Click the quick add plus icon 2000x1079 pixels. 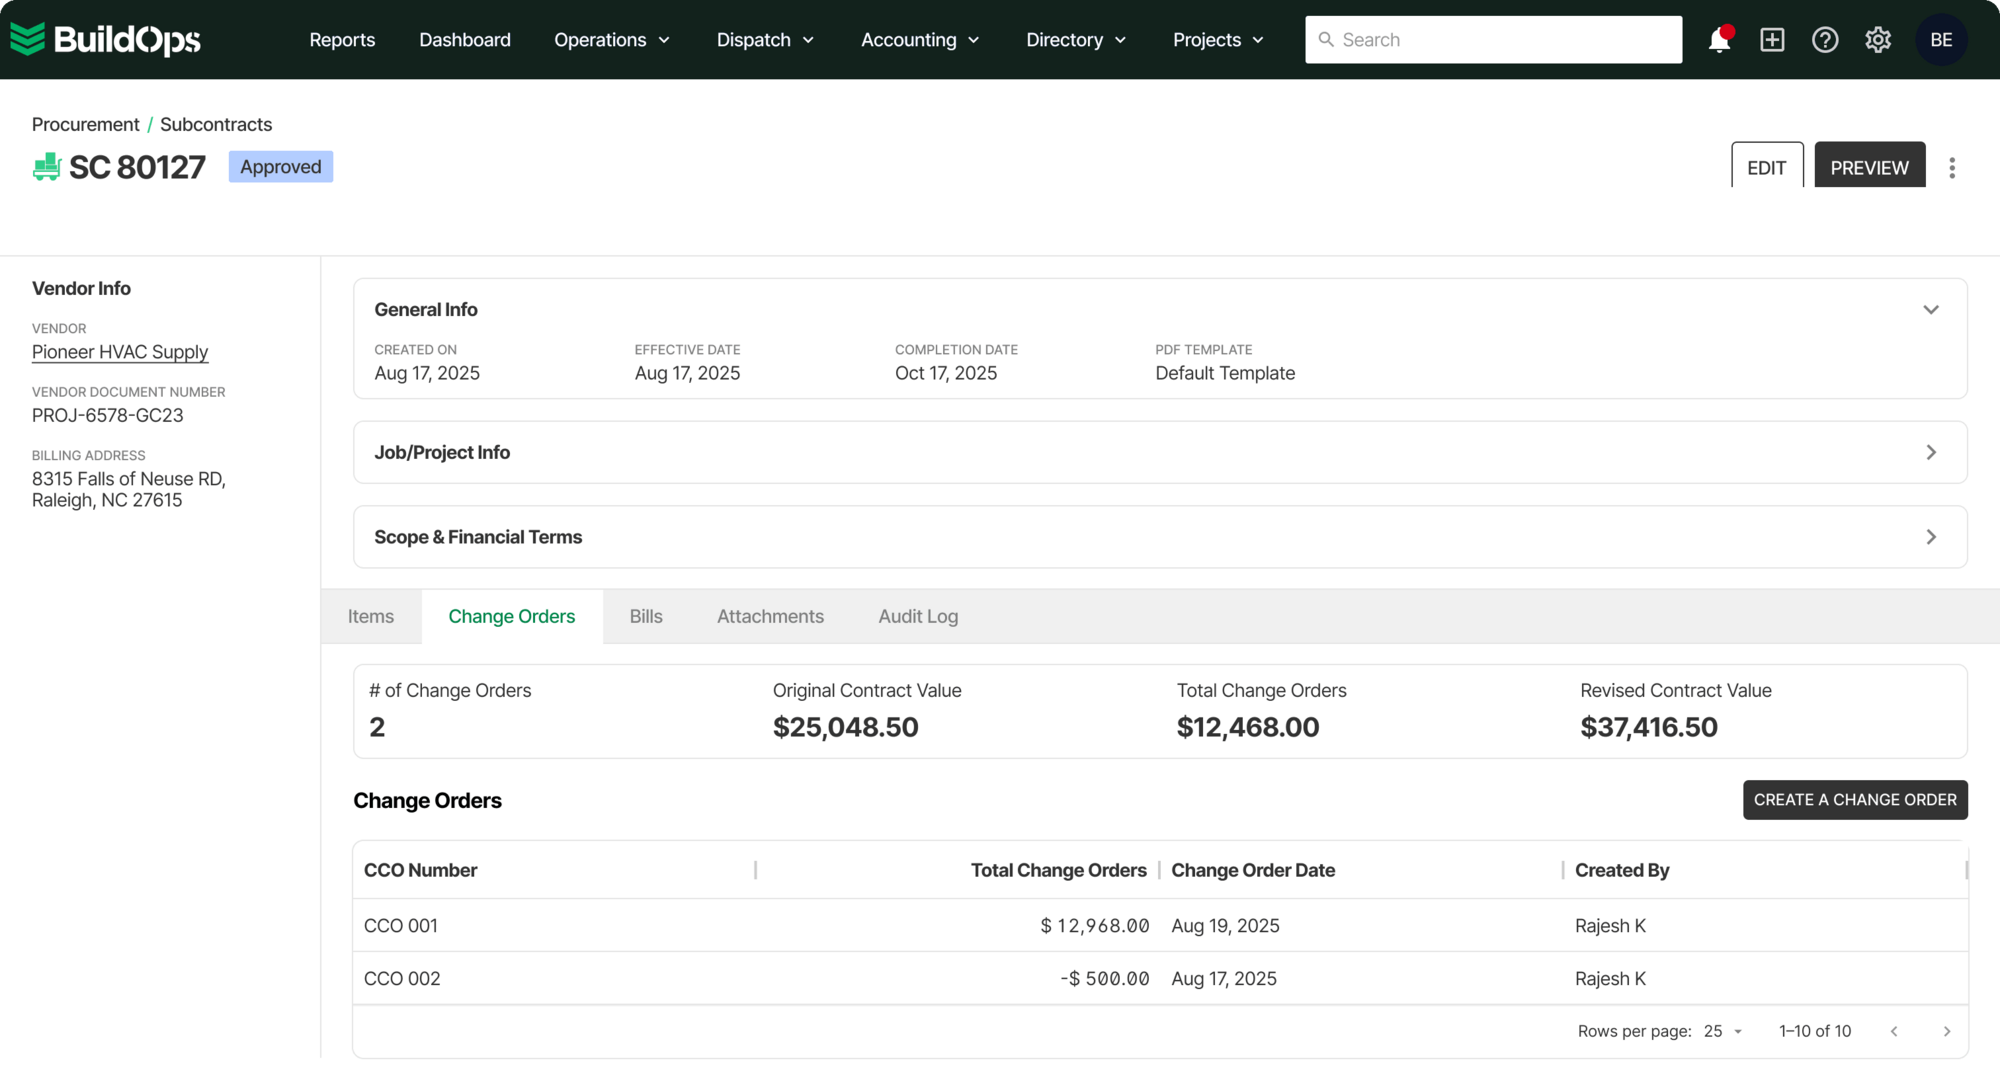point(1772,40)
